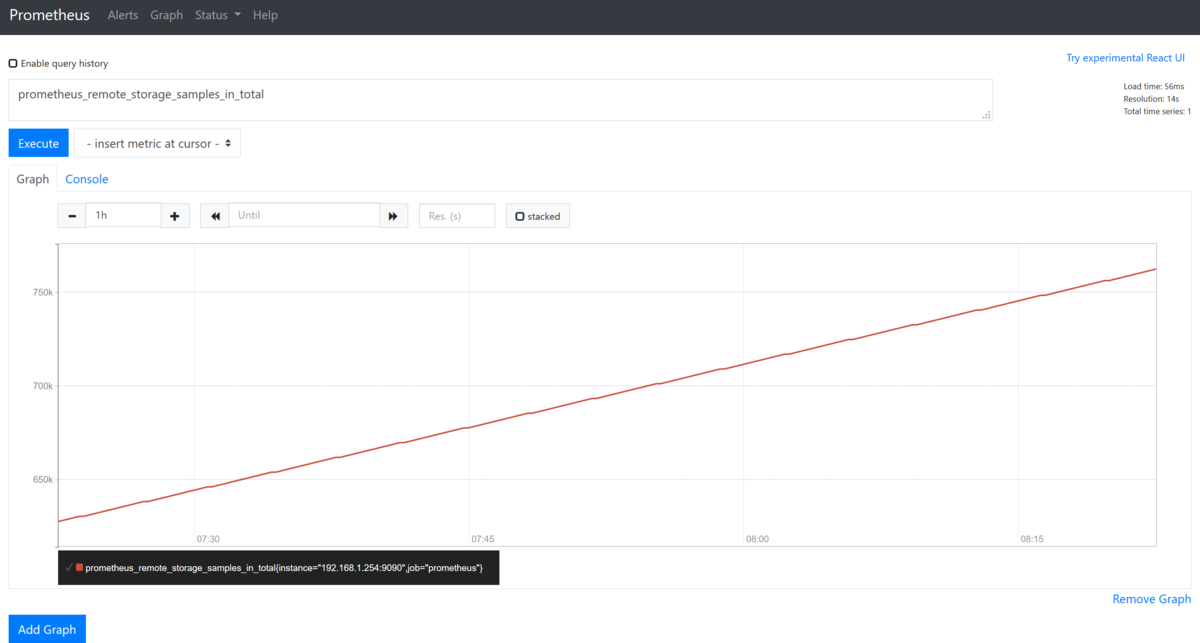Switch to the Graph tab
Image resolution: width=1200 pixels, height=643 pixels.
pos(33,179)
